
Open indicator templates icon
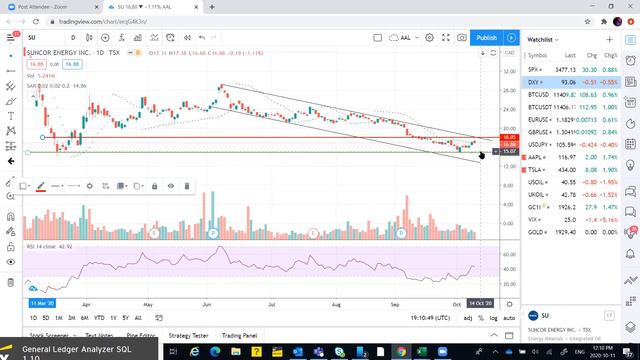click(x=154, y=38)
